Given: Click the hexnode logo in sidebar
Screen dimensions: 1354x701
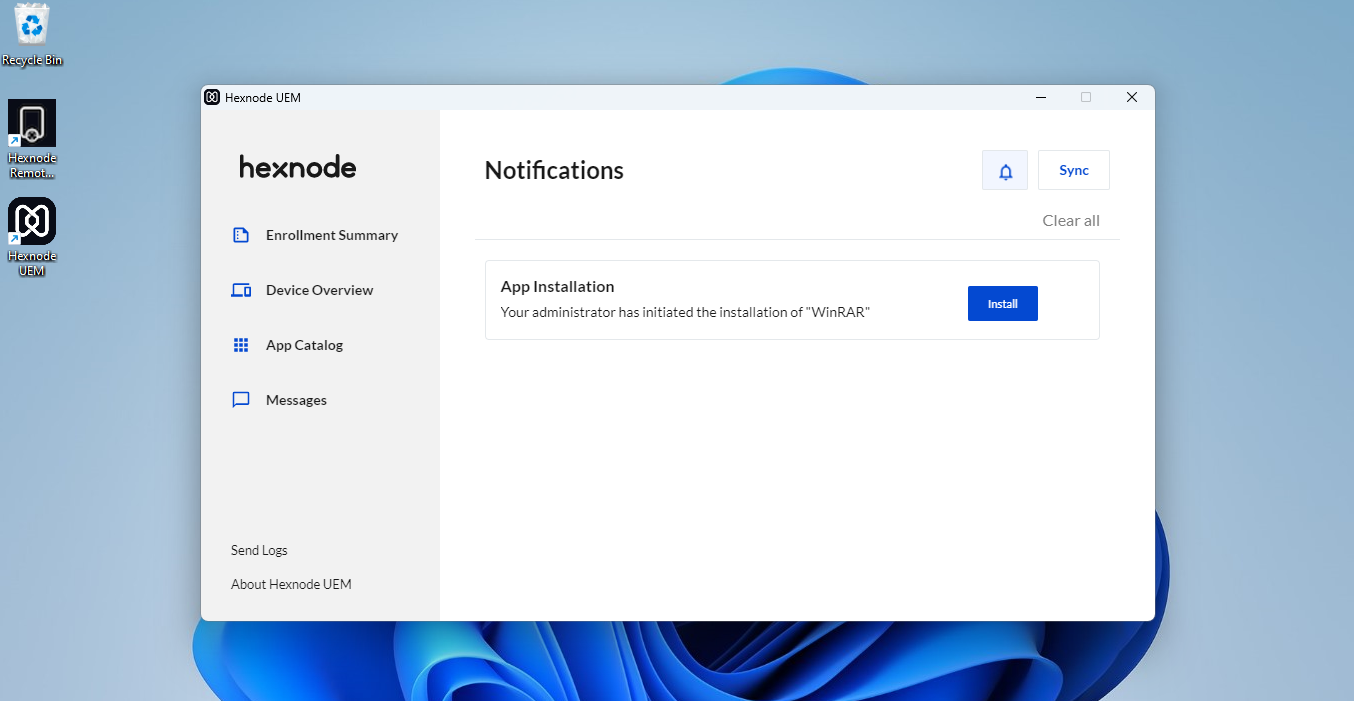Looking at the screenshot, I should point(298,167).
